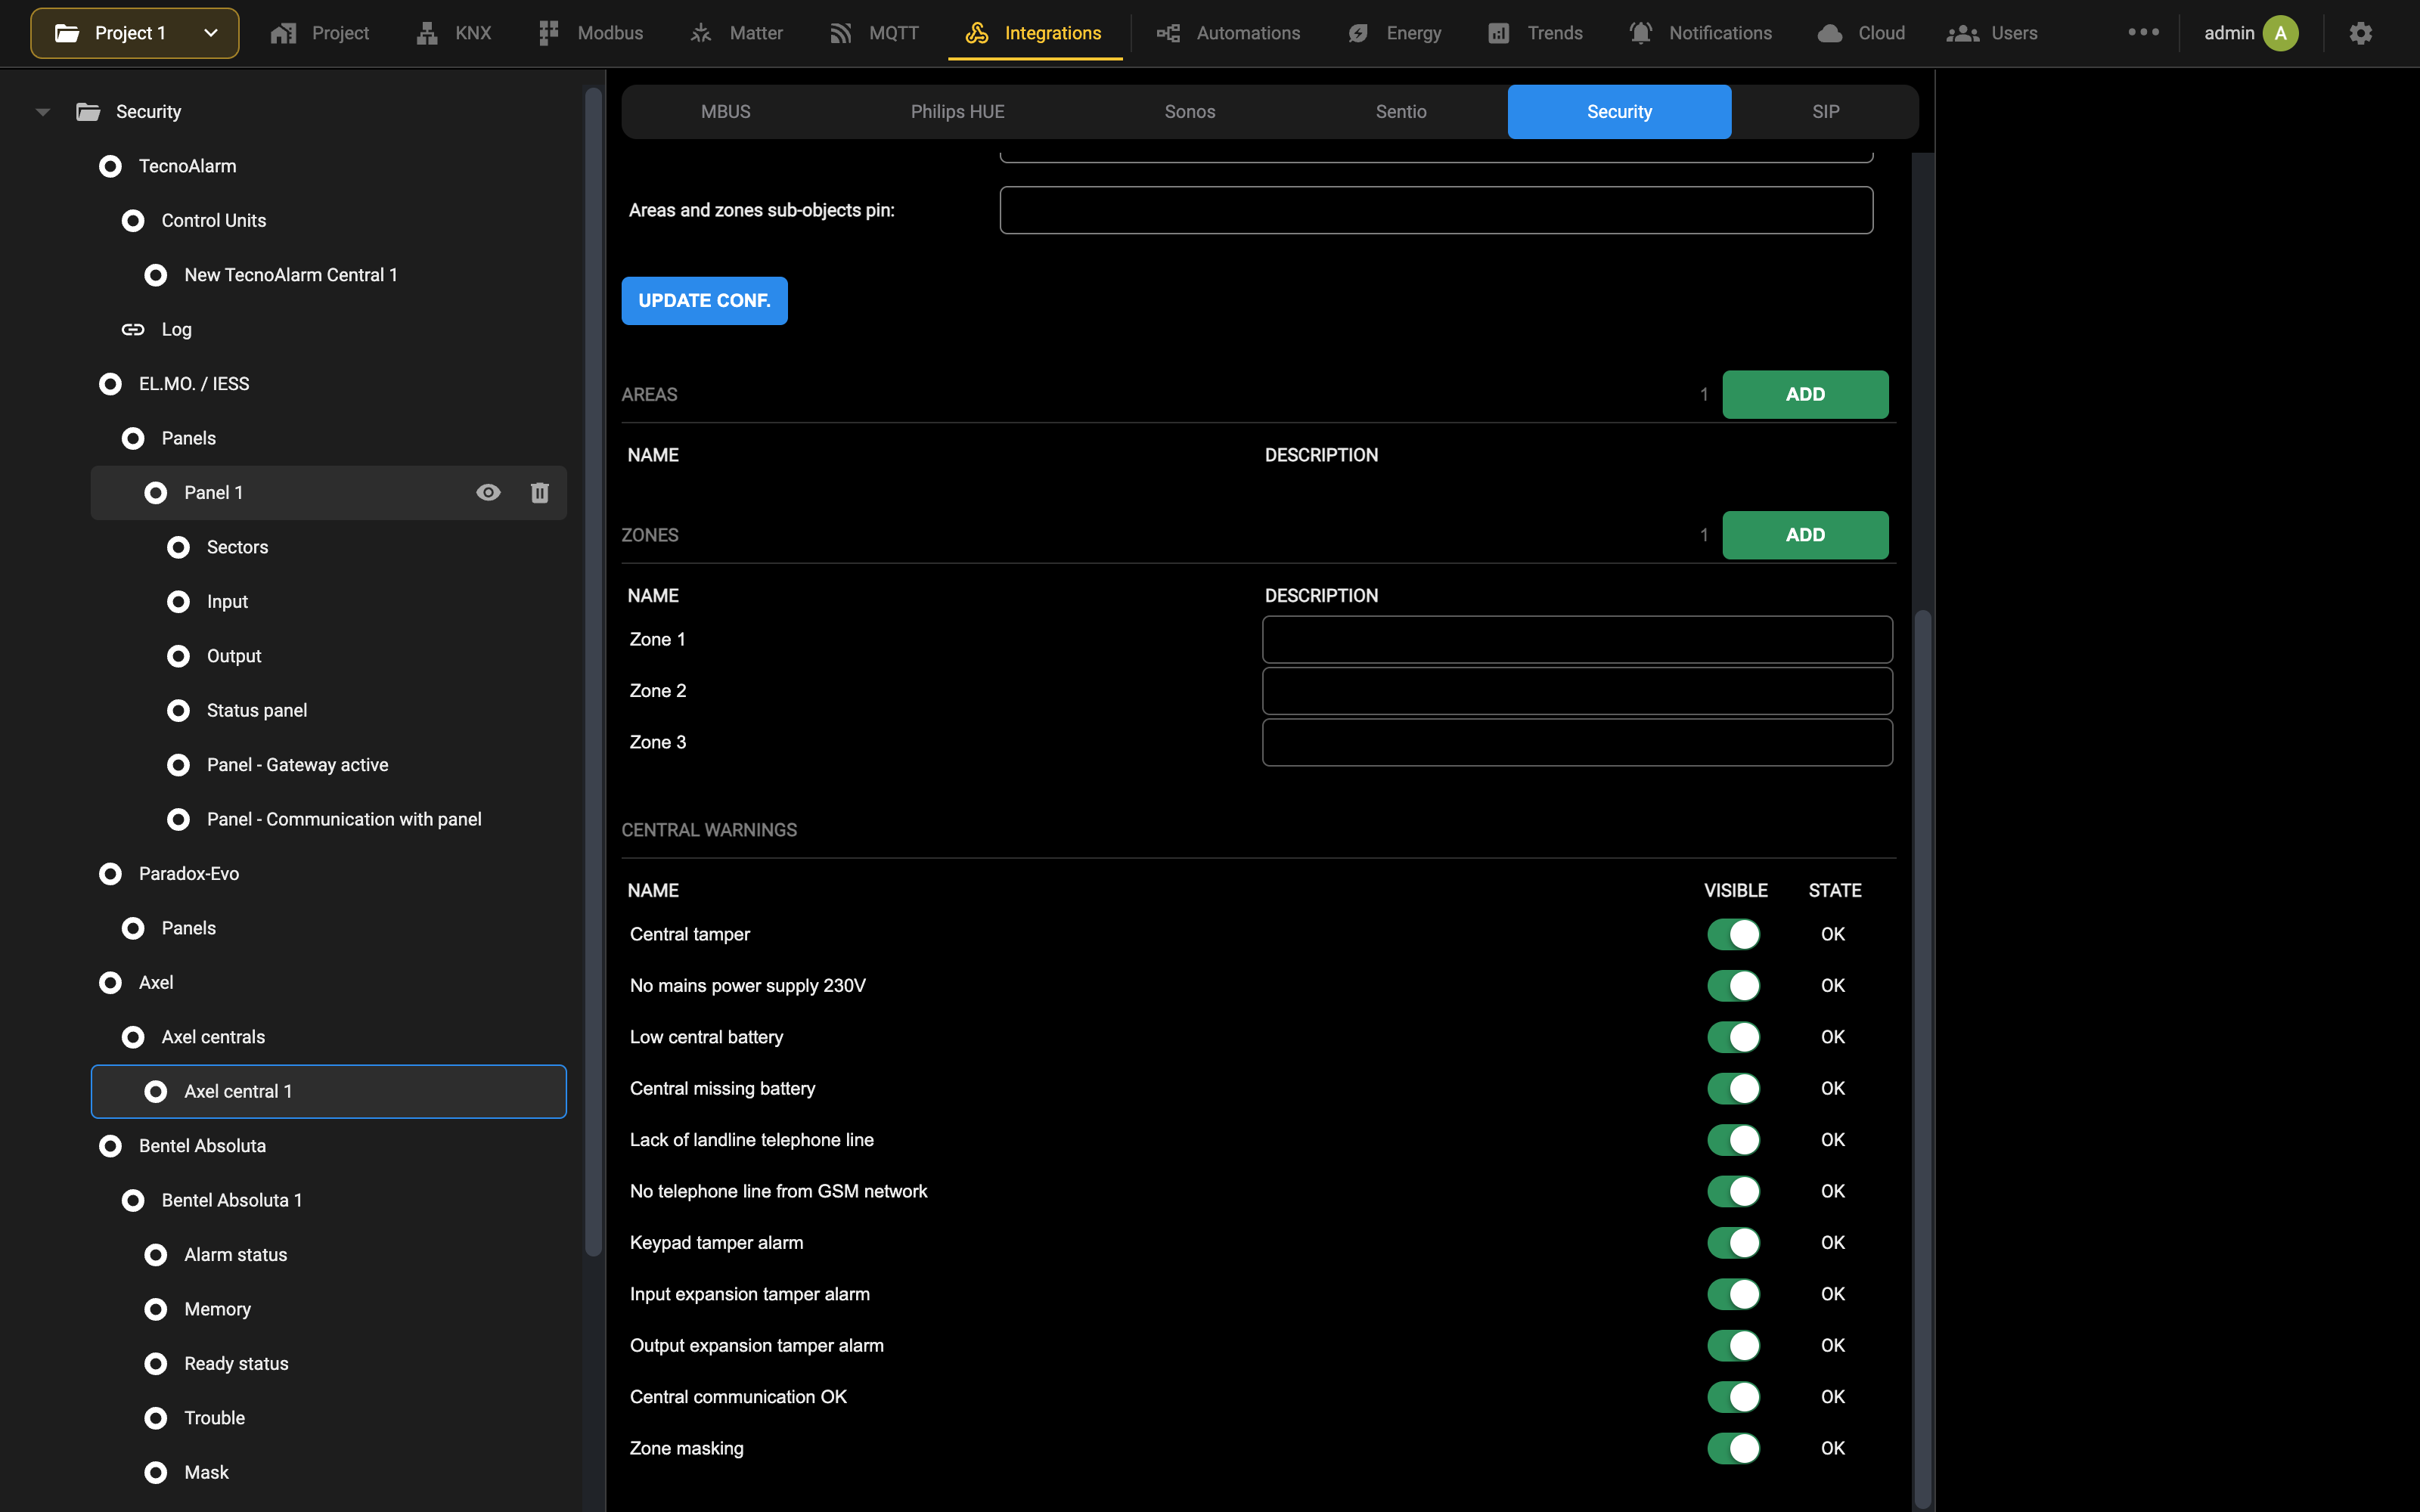Open the Automations icon
This screenshot has width=2420, height=1512.
click(x=1168, y=33)
